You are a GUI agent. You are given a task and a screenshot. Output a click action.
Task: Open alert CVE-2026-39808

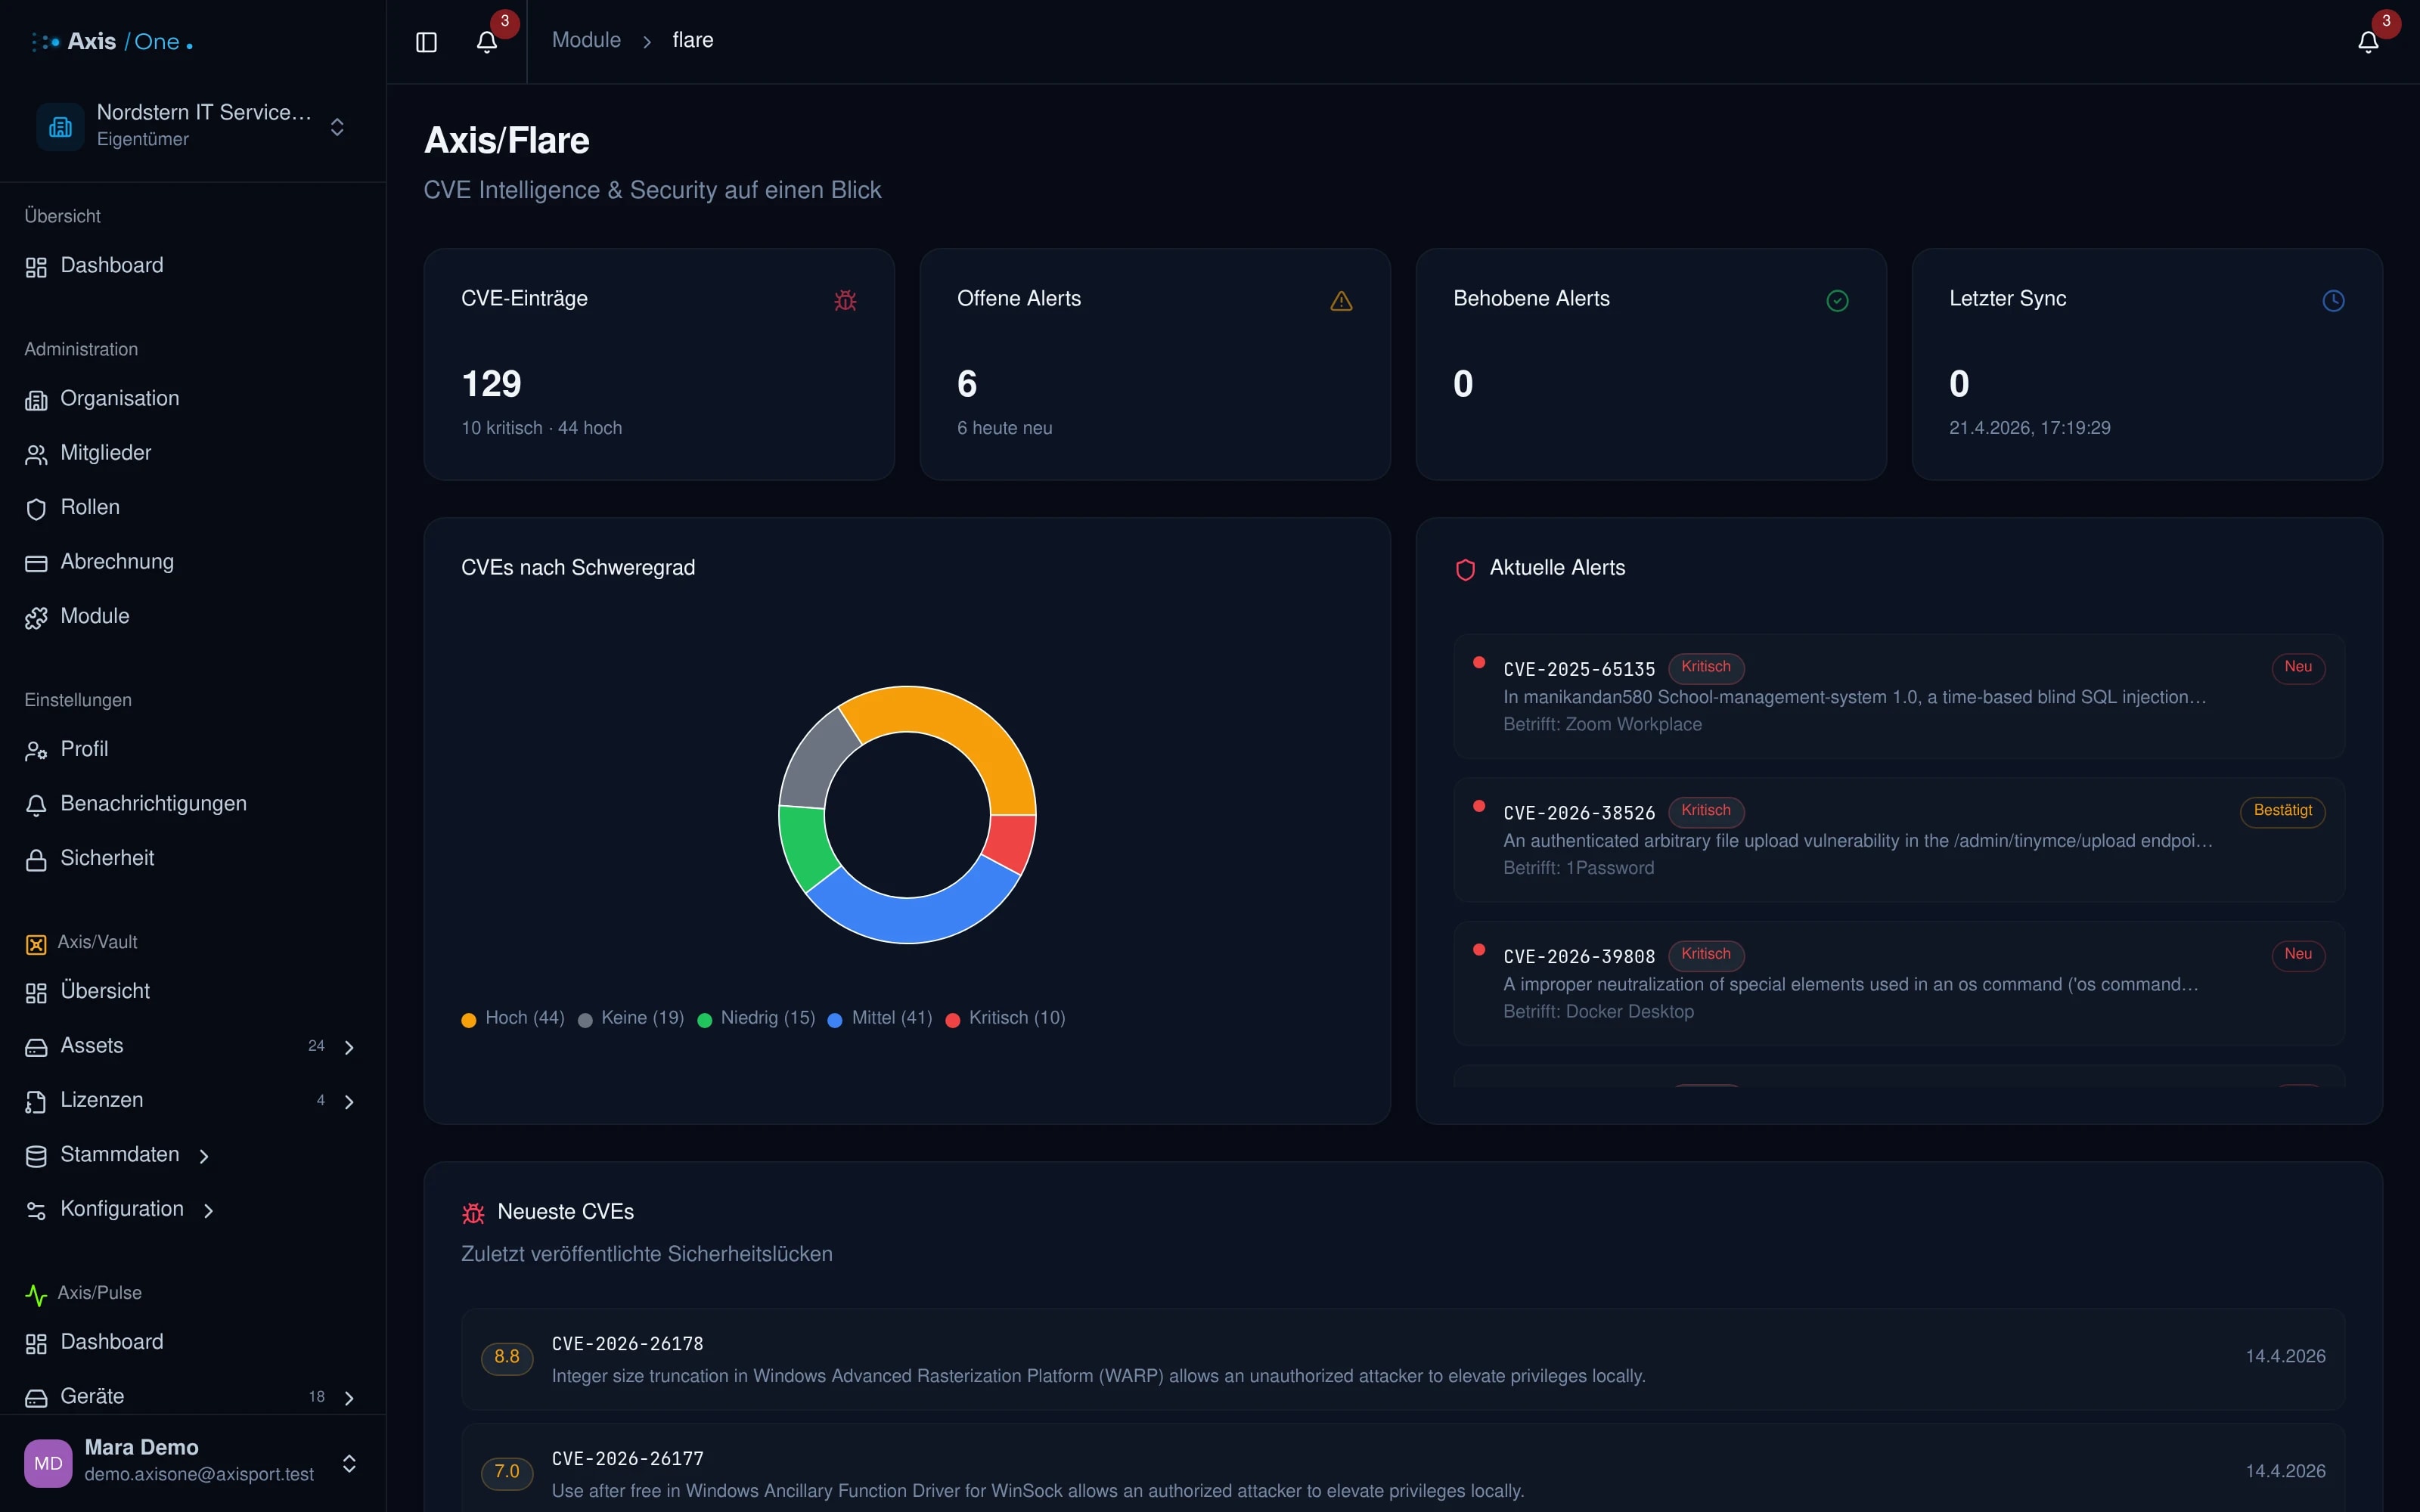point(1898,984)
